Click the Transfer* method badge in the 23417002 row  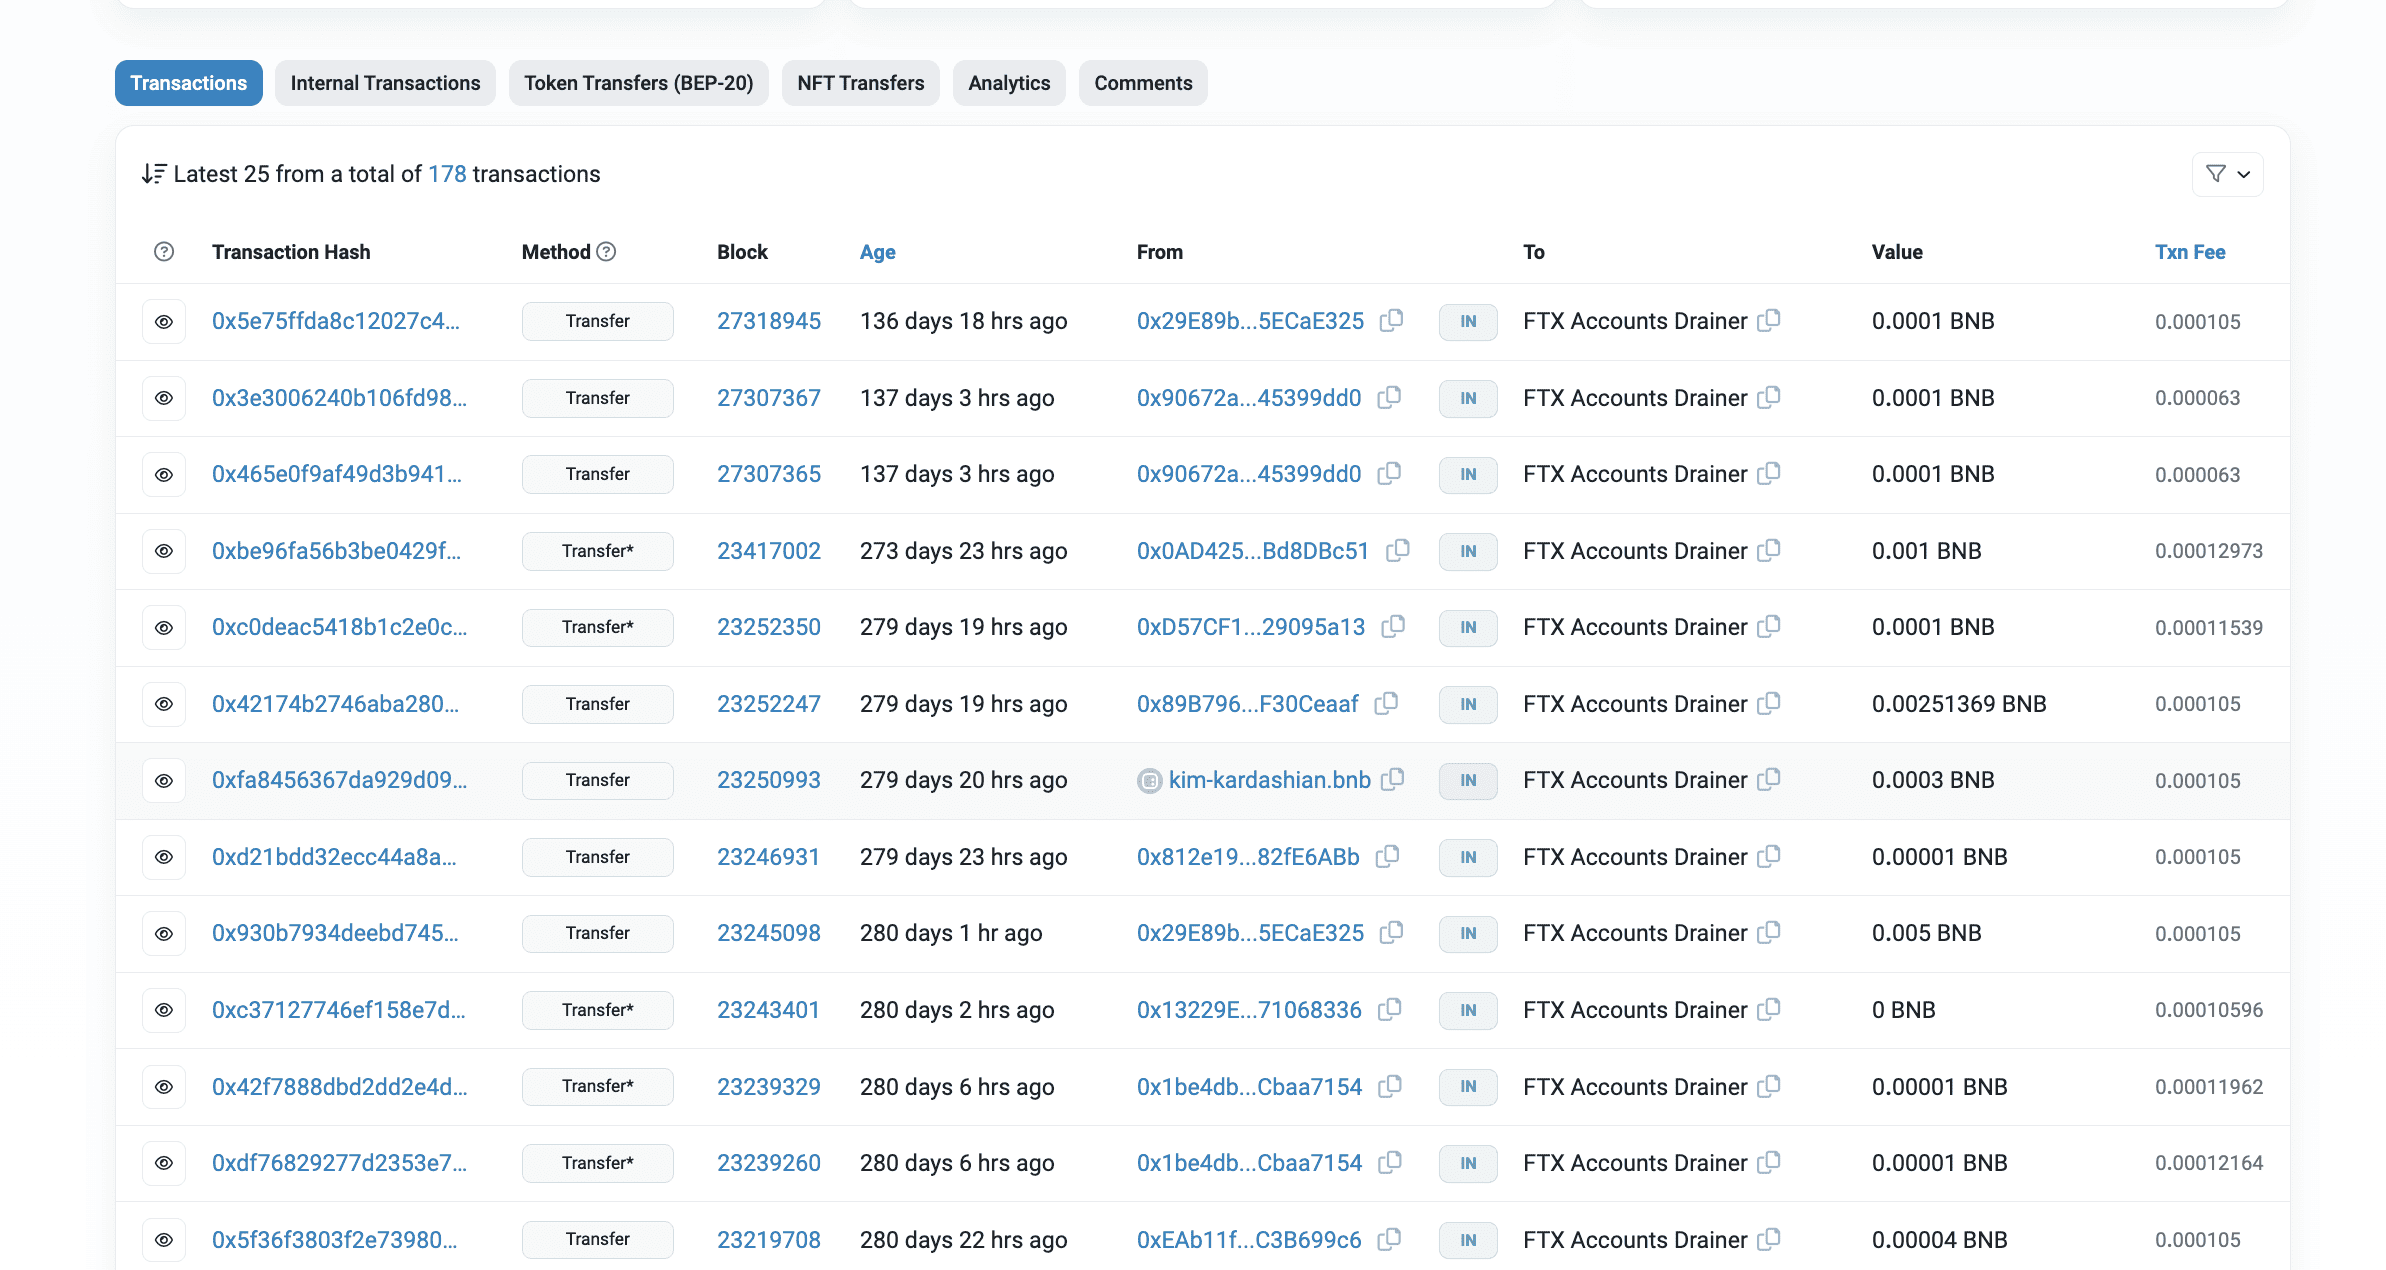coord(597,551)
